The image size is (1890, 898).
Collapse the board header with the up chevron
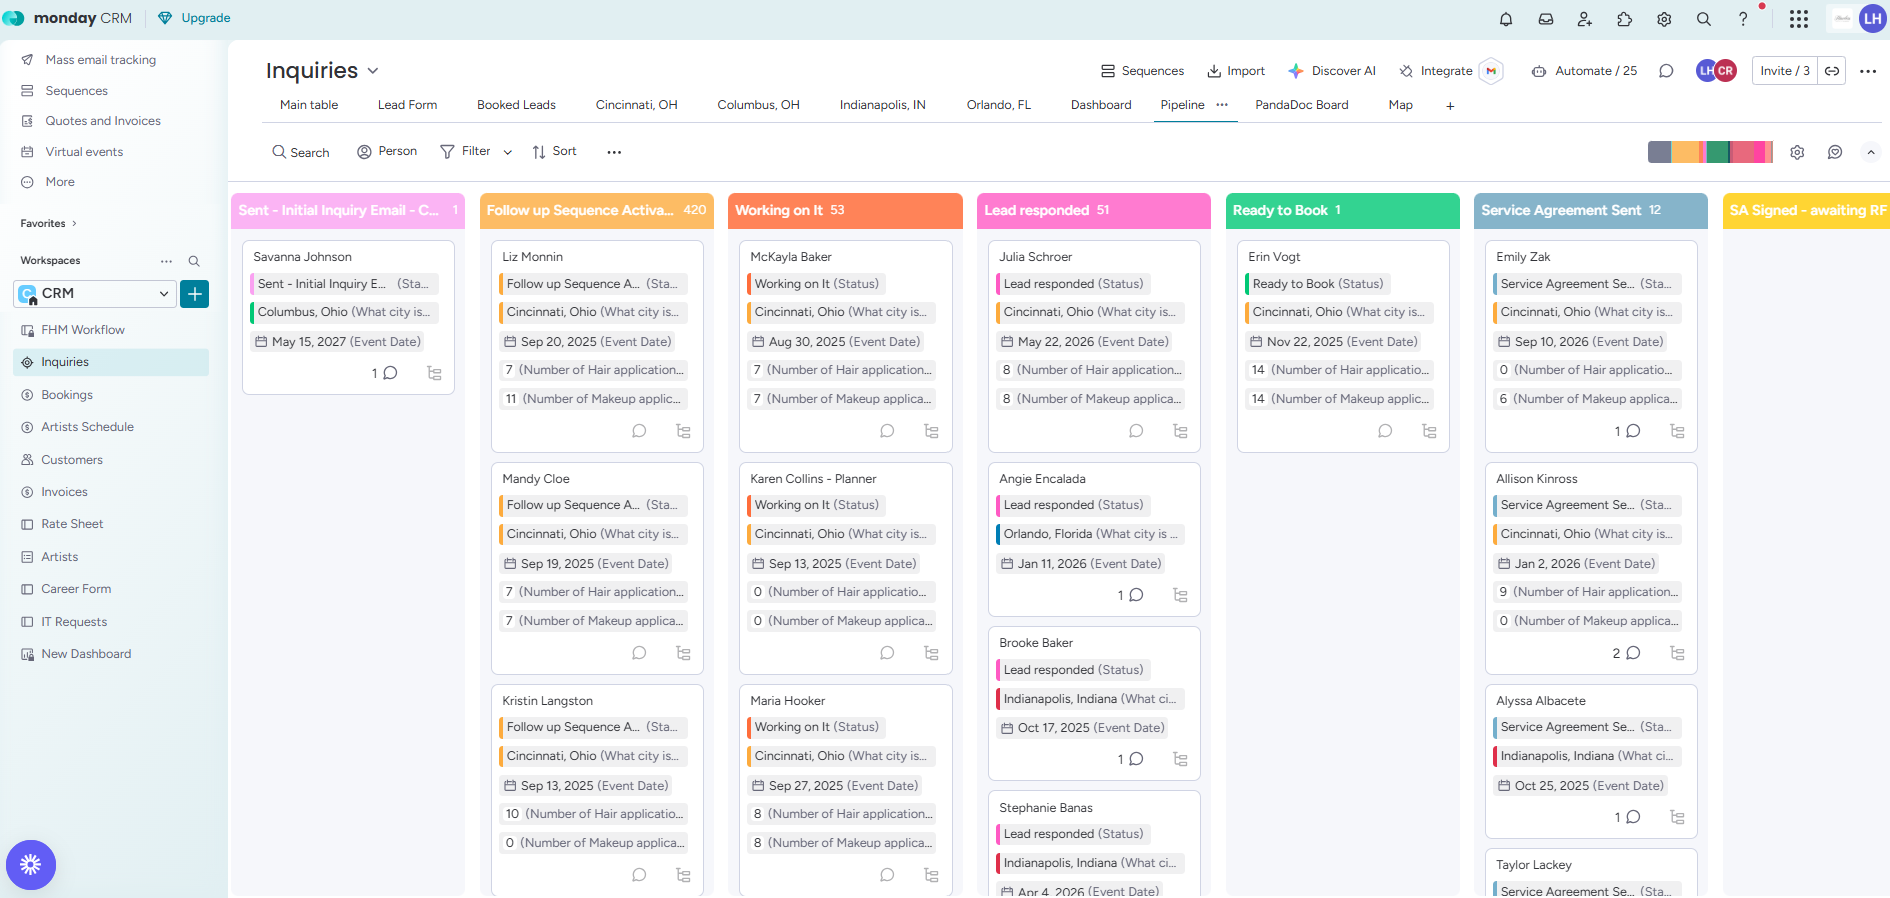point(1870,152)
